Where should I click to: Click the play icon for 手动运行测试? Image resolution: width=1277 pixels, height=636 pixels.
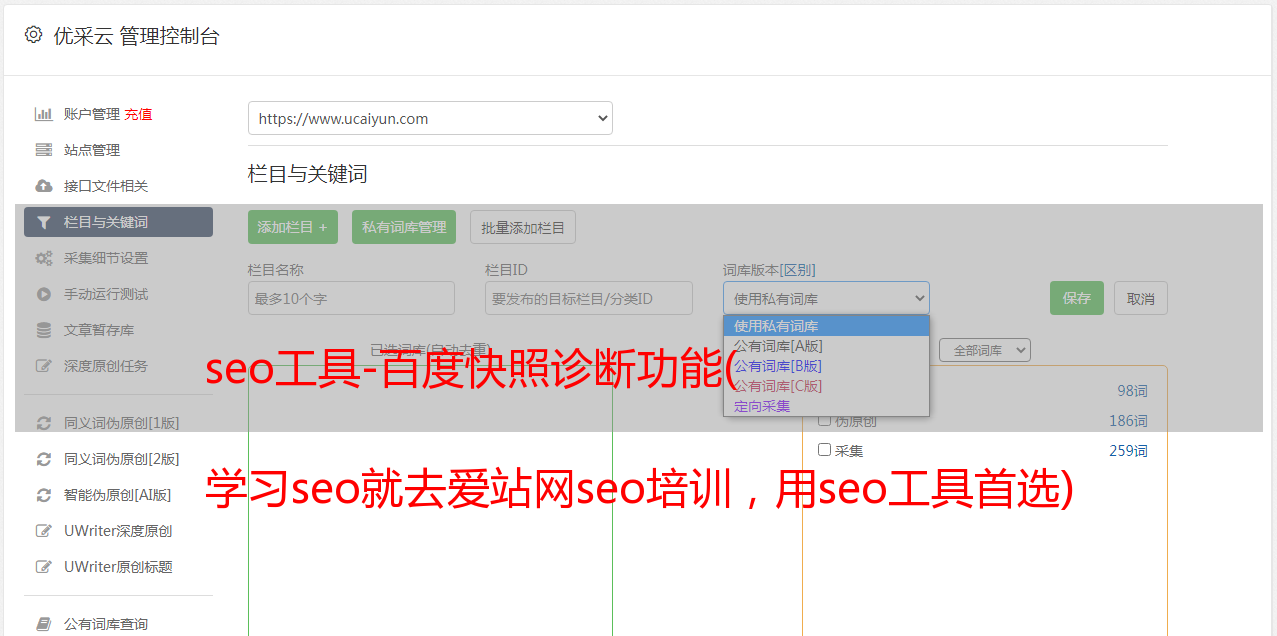pyautogui.click(x=43, y=294)
